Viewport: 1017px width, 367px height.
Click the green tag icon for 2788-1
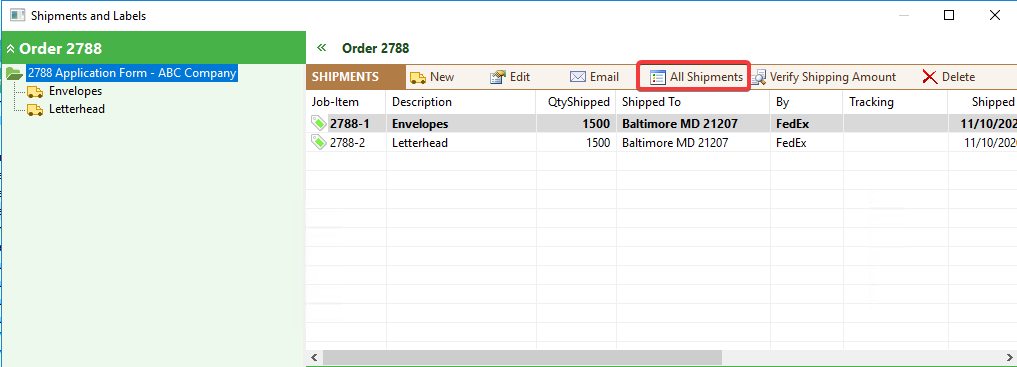tap(319, 124)
